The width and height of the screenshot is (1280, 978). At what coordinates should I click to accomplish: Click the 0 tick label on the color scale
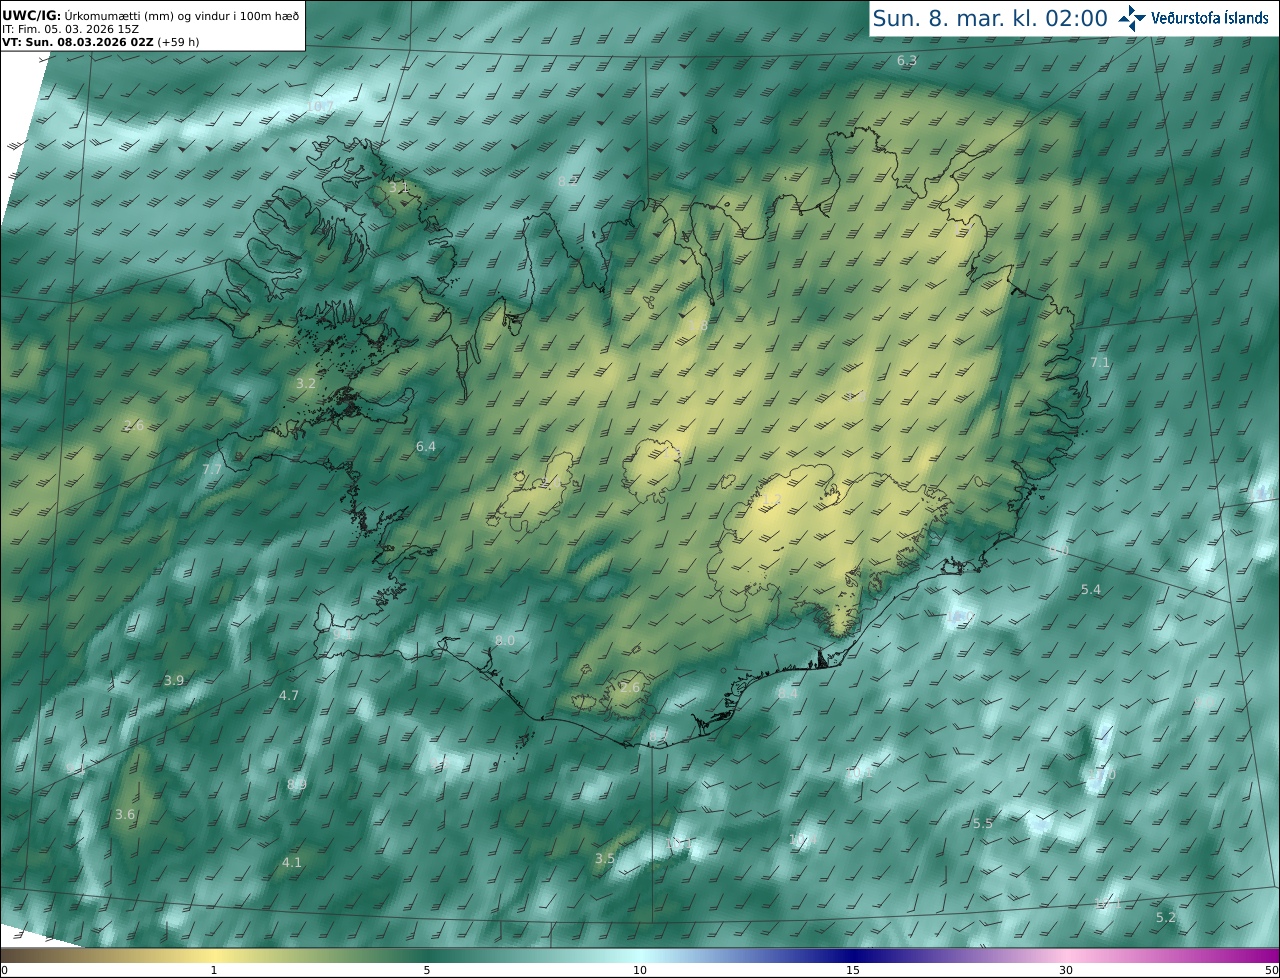pos(4,970)
